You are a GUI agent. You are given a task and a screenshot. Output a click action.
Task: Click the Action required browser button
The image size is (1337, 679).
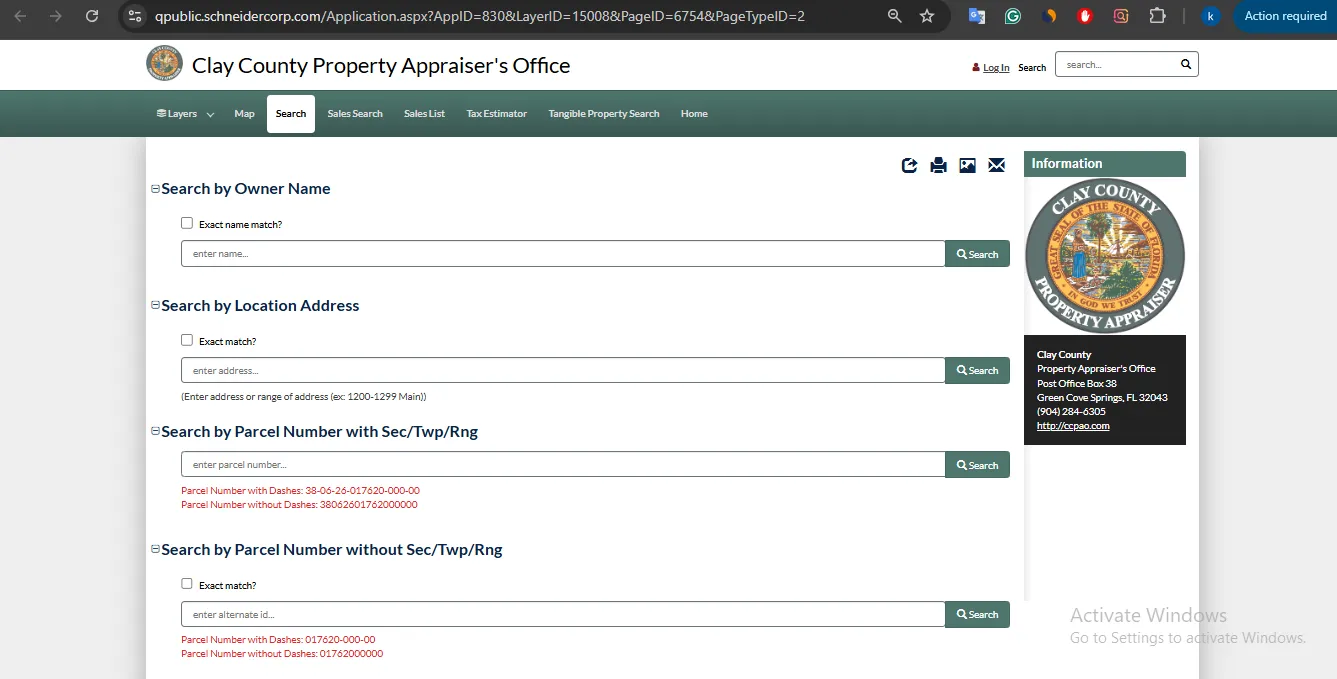(1285, 16)
